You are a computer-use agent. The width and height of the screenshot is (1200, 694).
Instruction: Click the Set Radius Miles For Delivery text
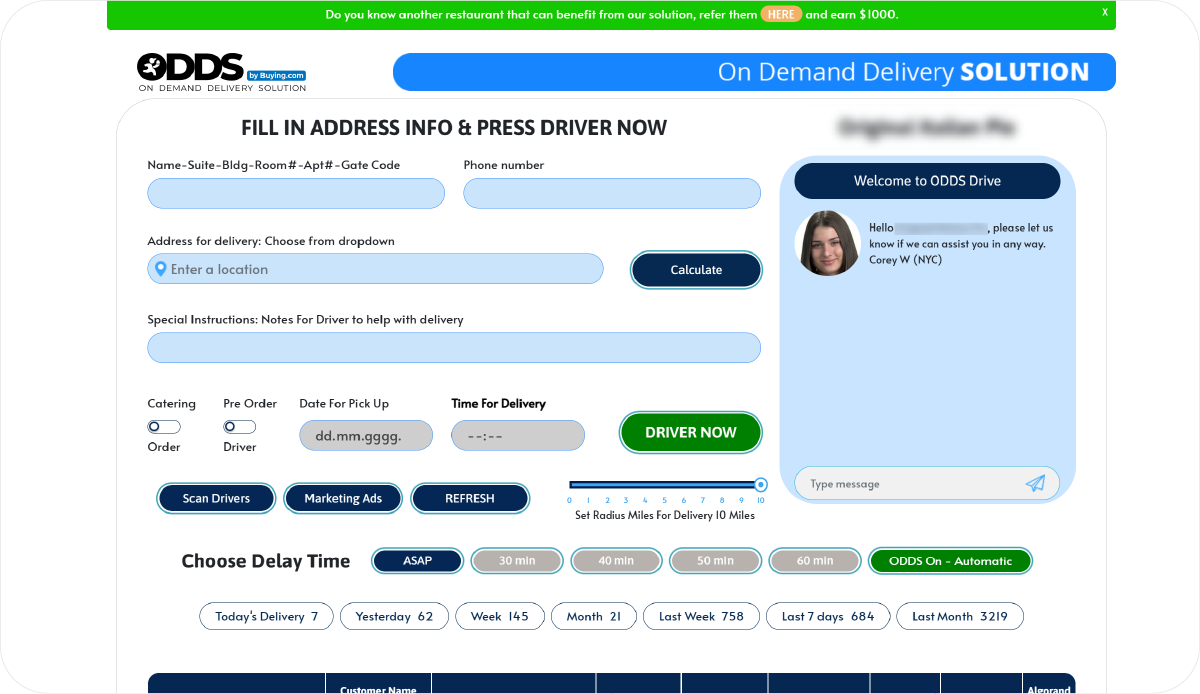click(665, 516)
